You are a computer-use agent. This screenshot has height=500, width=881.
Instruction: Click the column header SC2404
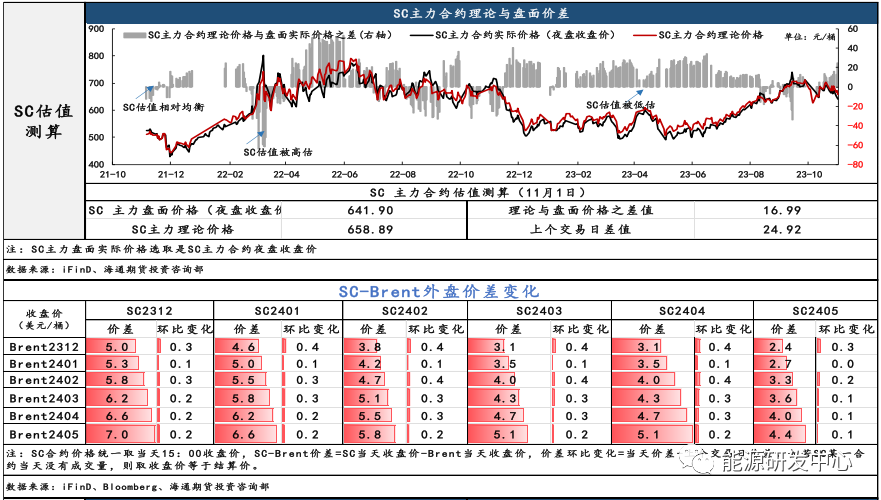[x=682, y=311]
